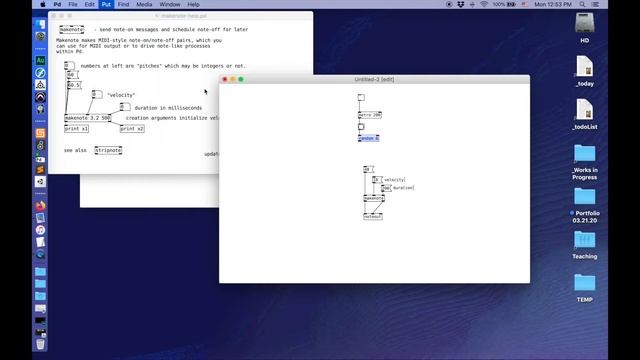Open the Apple menu

pos(43,4)
